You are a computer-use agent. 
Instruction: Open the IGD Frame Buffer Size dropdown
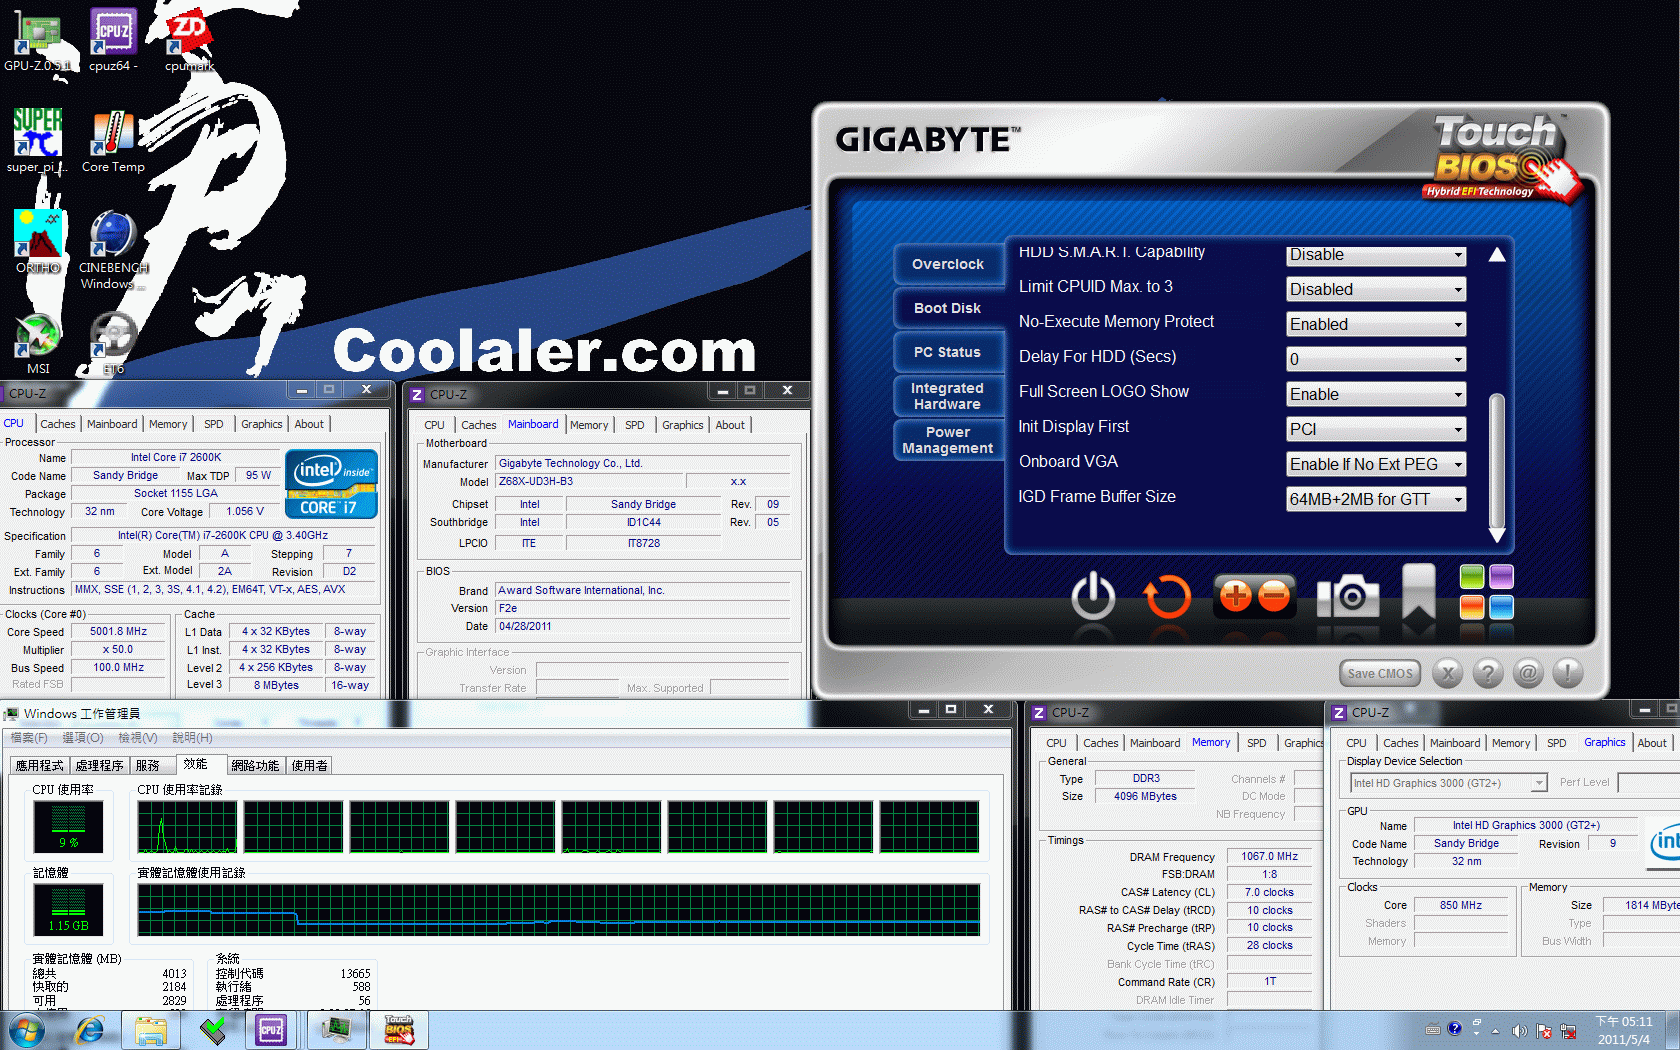(1376, 499)
